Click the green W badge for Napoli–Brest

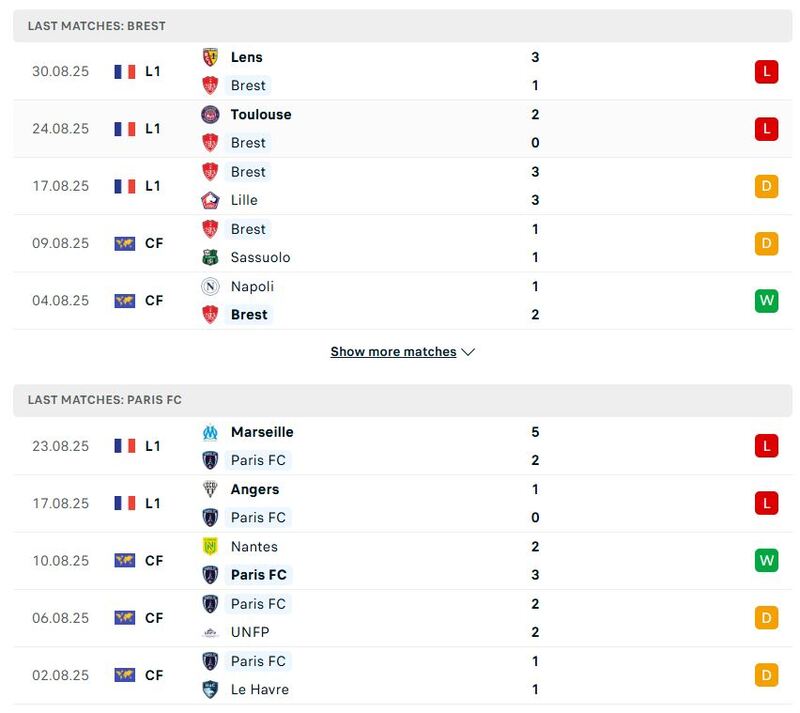point(766,300)
